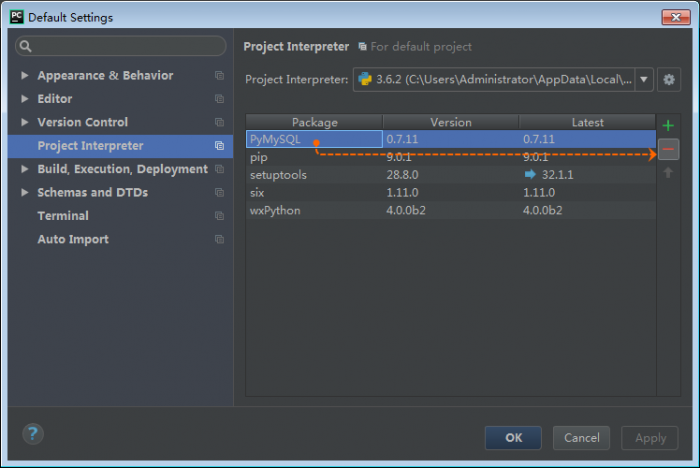Expand the Appearance & Behavior section
Screen dimensions: 700x468
25,76
